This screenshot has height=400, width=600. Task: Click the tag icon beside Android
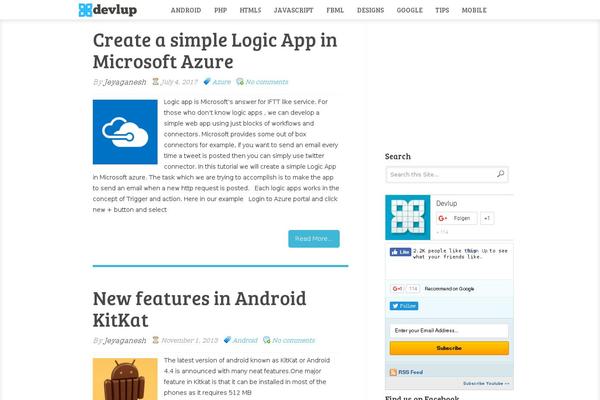(227, 340)
